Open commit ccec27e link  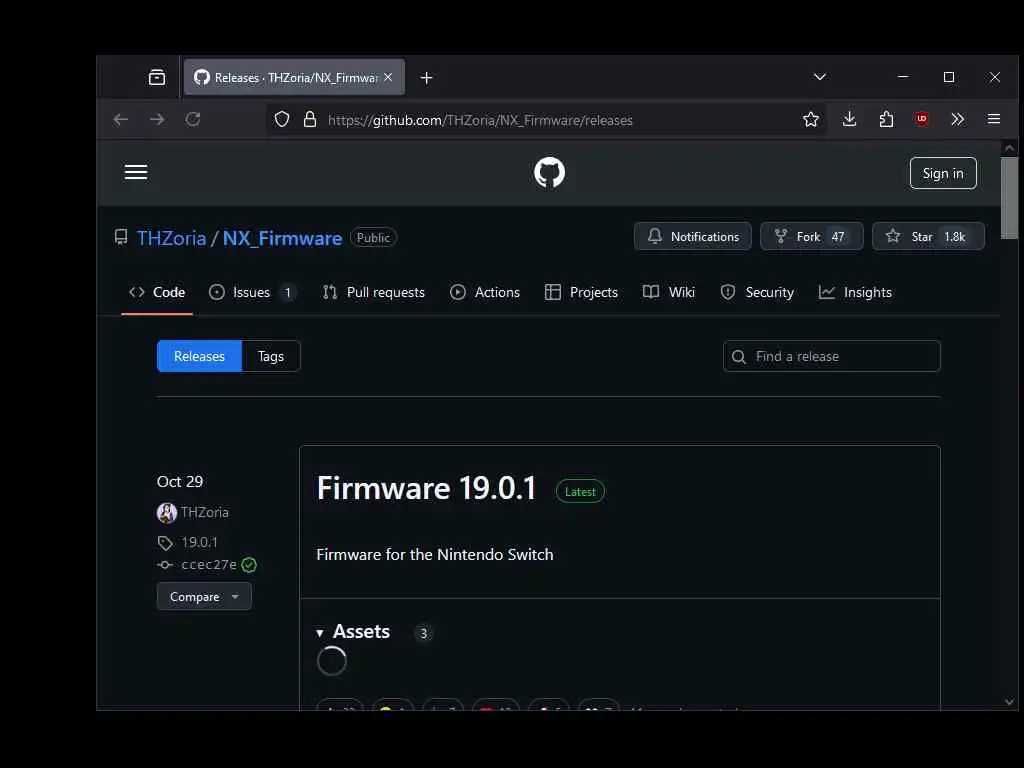[209, 565]
